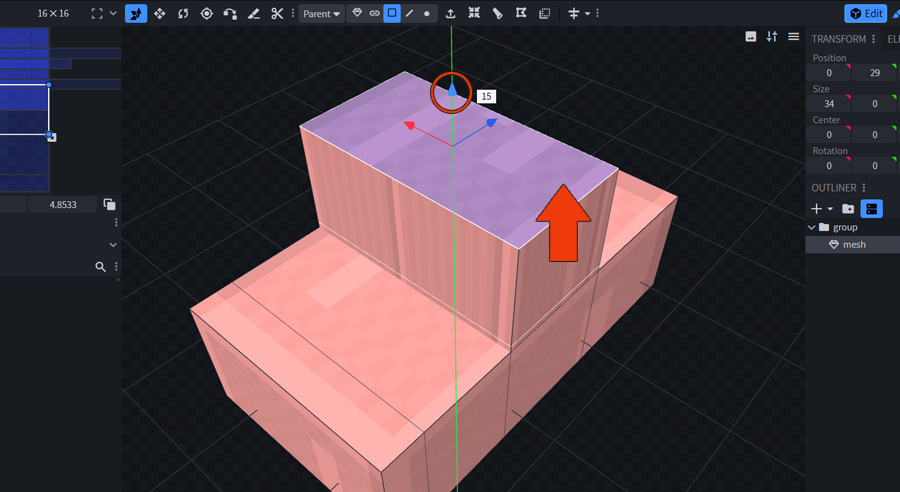Click the blue Y-axis gizmo arrow

point(452,90)
